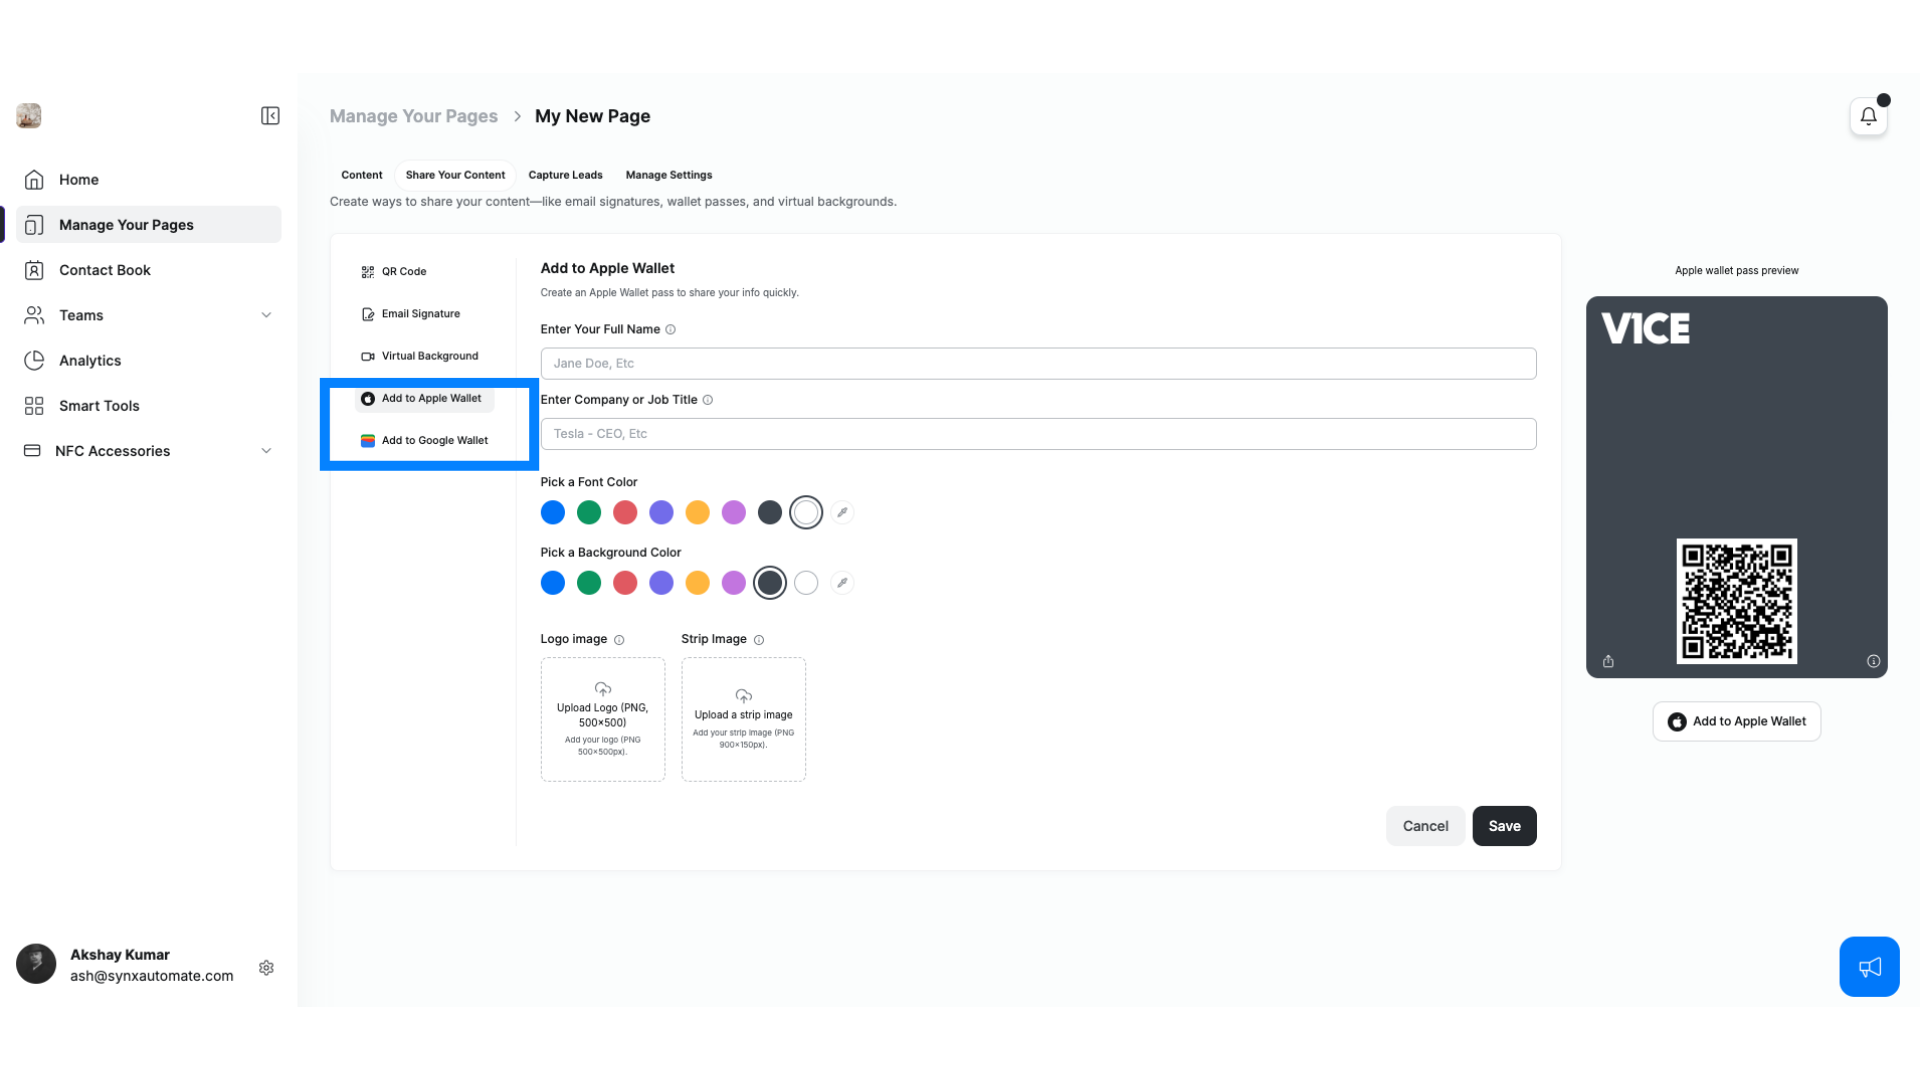Click the Upload a strip image zone
Viewport: 1920px width, 1080px height.
coord(744,720)
